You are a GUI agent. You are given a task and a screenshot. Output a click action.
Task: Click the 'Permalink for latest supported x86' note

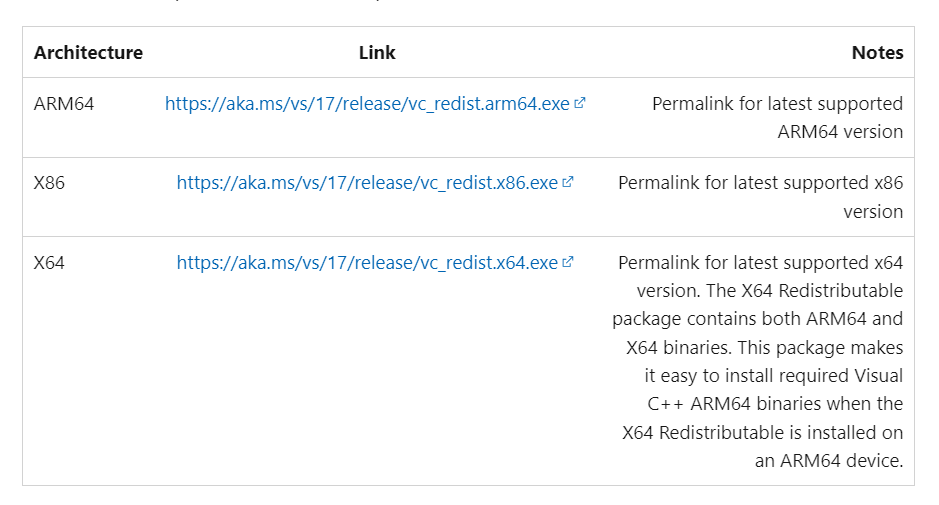761,183
